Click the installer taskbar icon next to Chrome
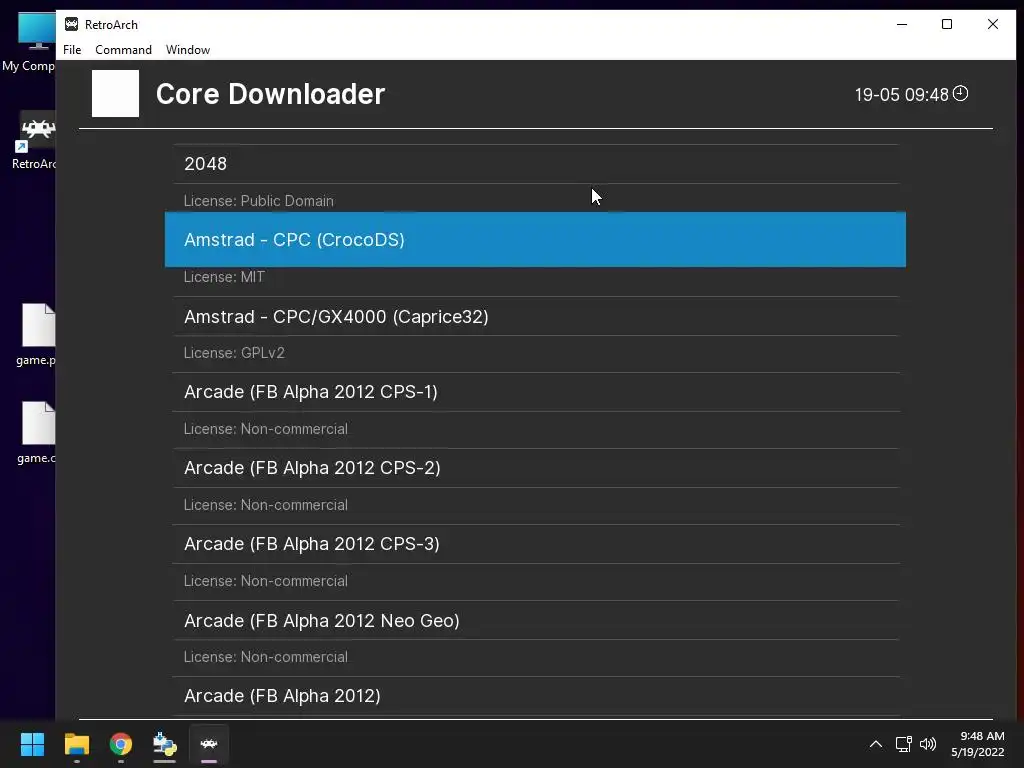Viewport: 1024px width, 768px height. click(165, 744)
